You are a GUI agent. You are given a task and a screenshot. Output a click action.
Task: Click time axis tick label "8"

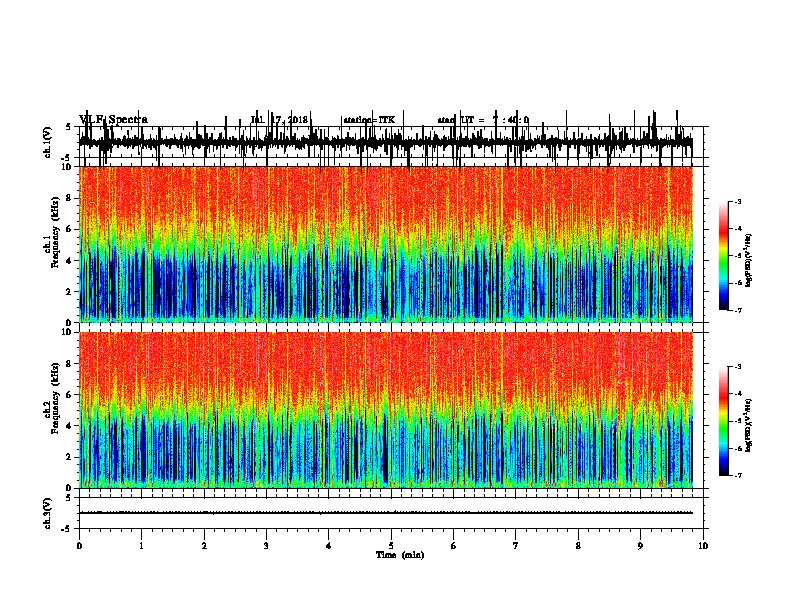tap(578, 546)
